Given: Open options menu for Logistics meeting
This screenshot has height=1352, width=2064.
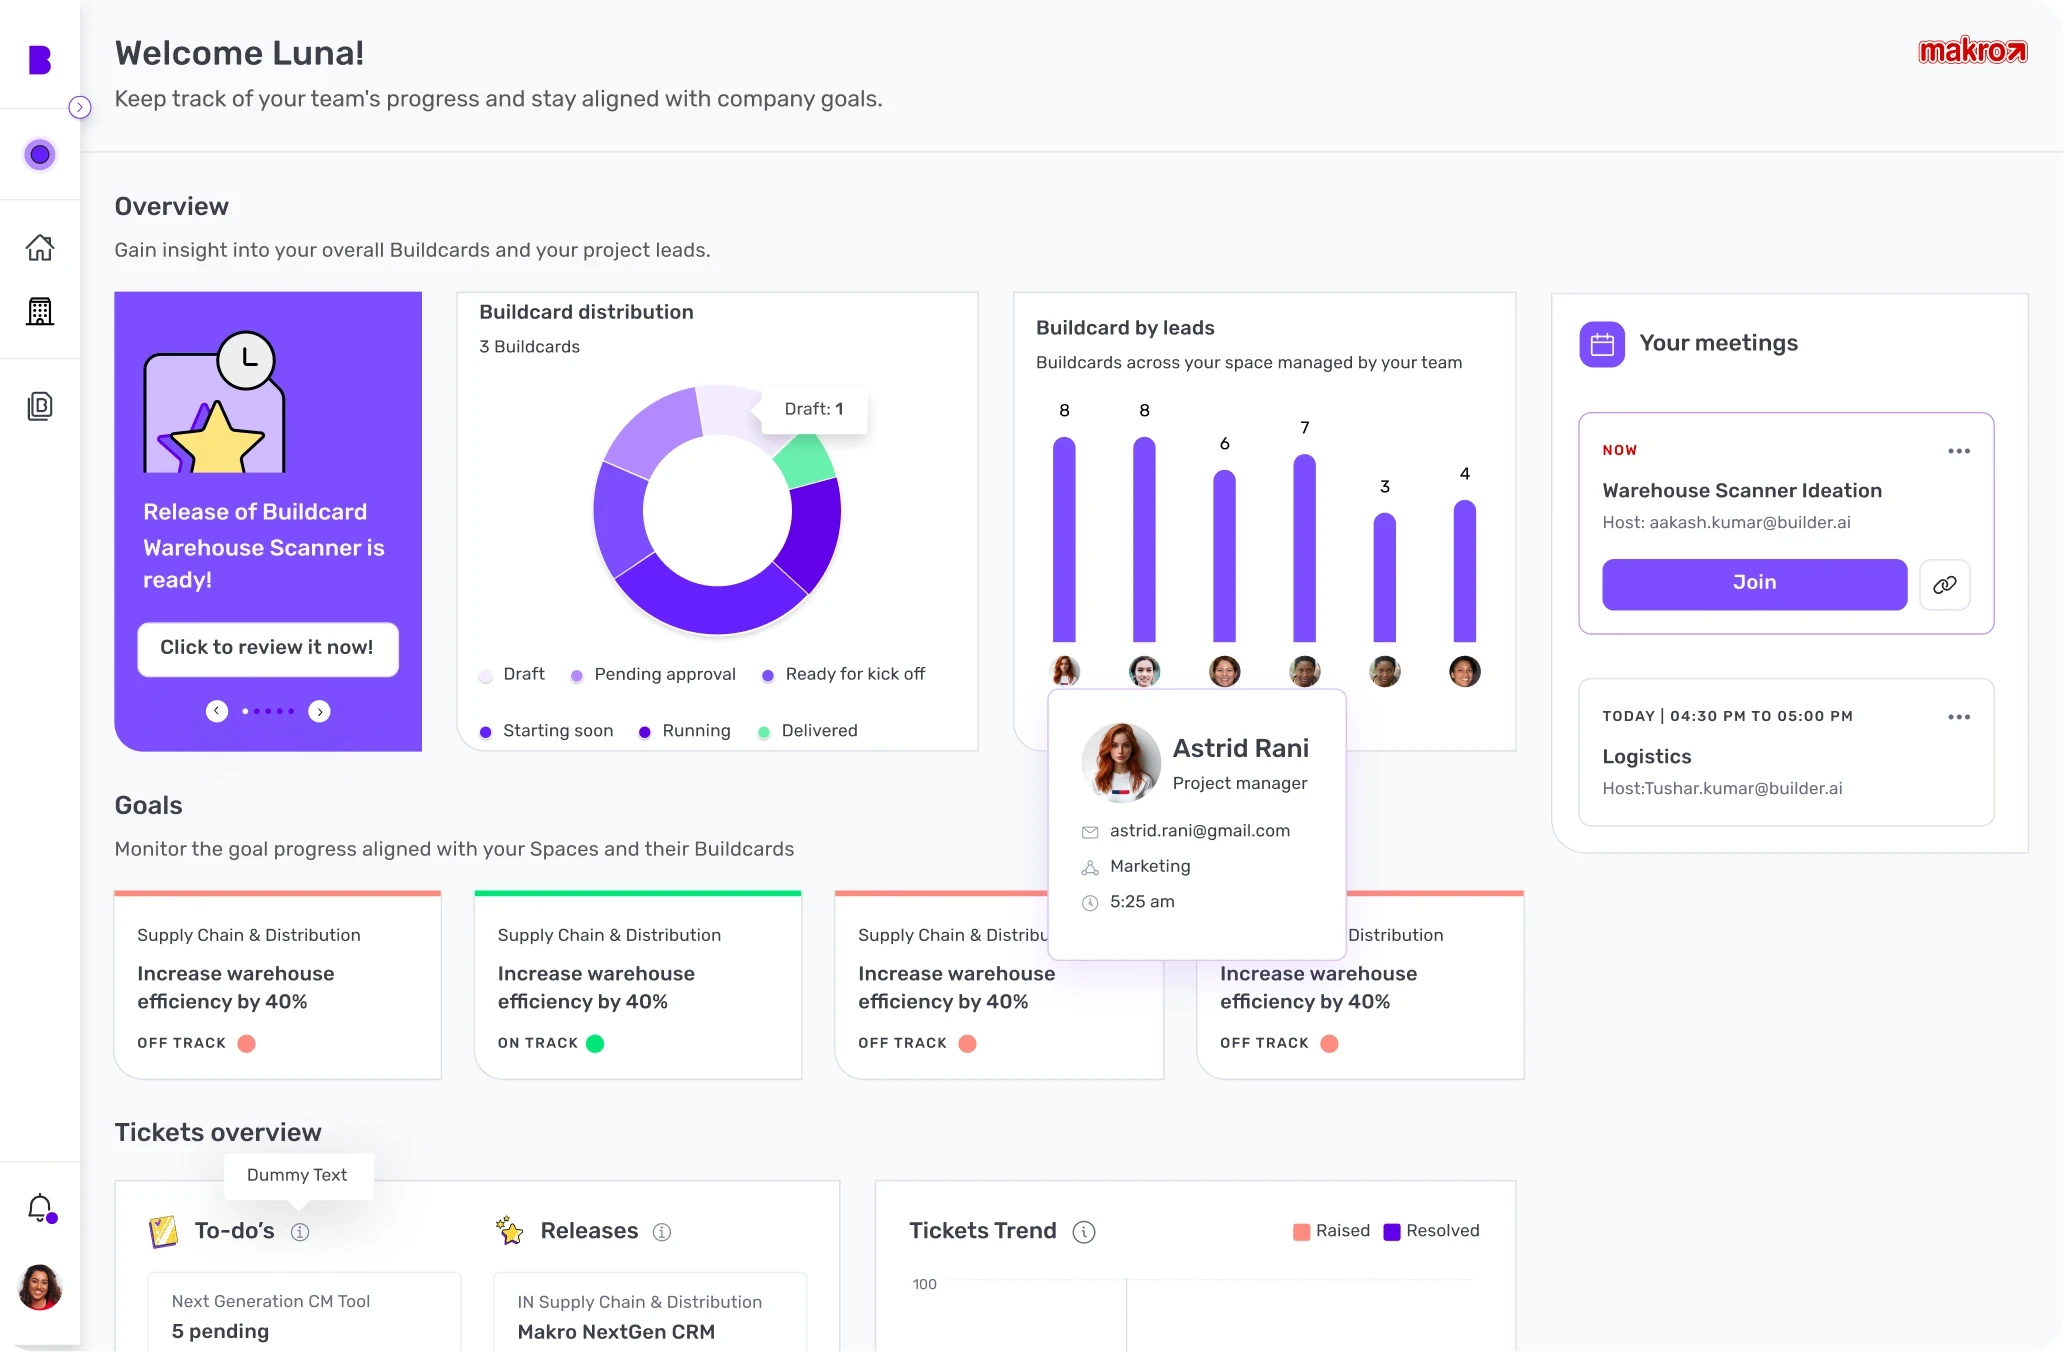Looking at the screenshot, I should (1959, 717).
